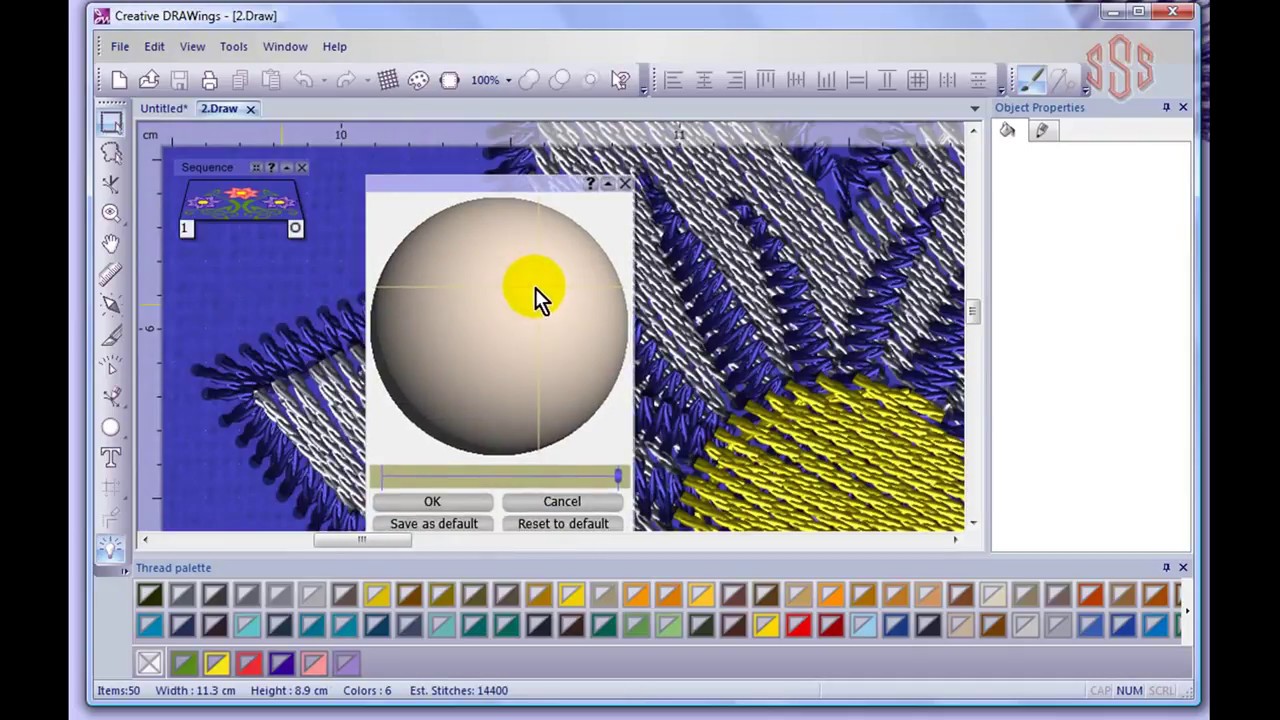This screenshot has height=720, width=1280.
Task: Select the red thread swatch in design colors row
Action: pos(248,662)
